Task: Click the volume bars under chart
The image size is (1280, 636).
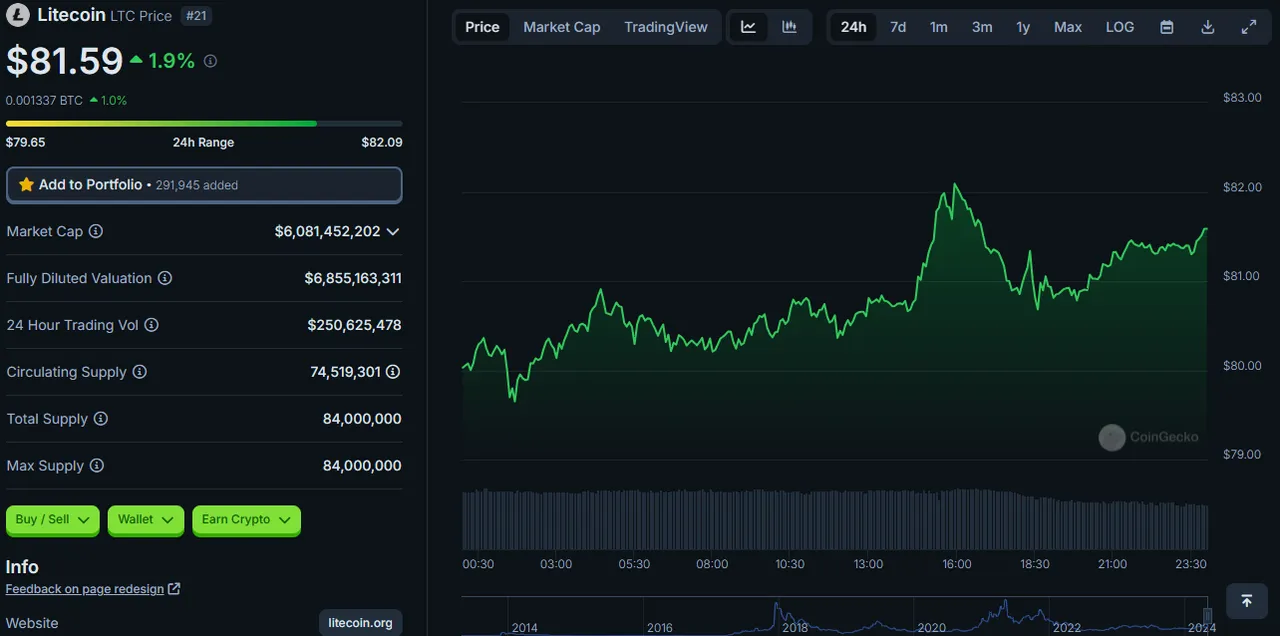Action: coord(835,519)
